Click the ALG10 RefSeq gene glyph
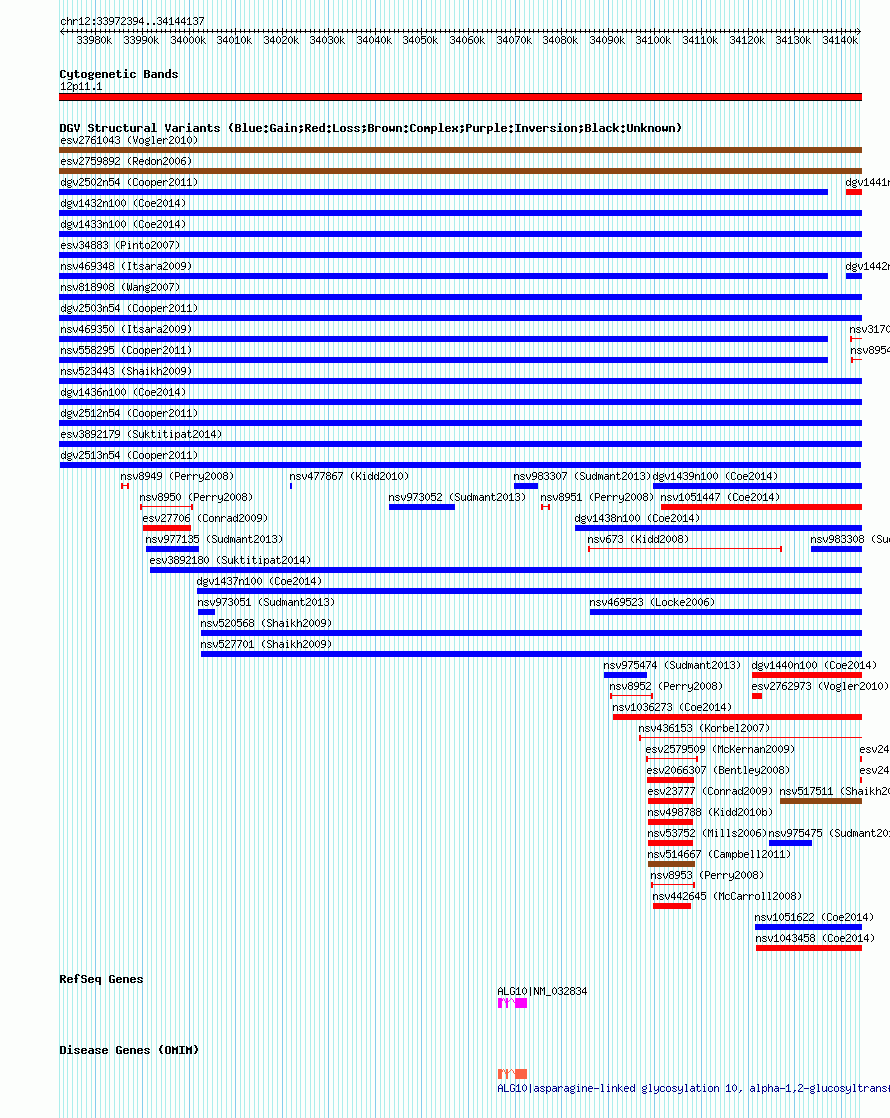 (512, 1002)
